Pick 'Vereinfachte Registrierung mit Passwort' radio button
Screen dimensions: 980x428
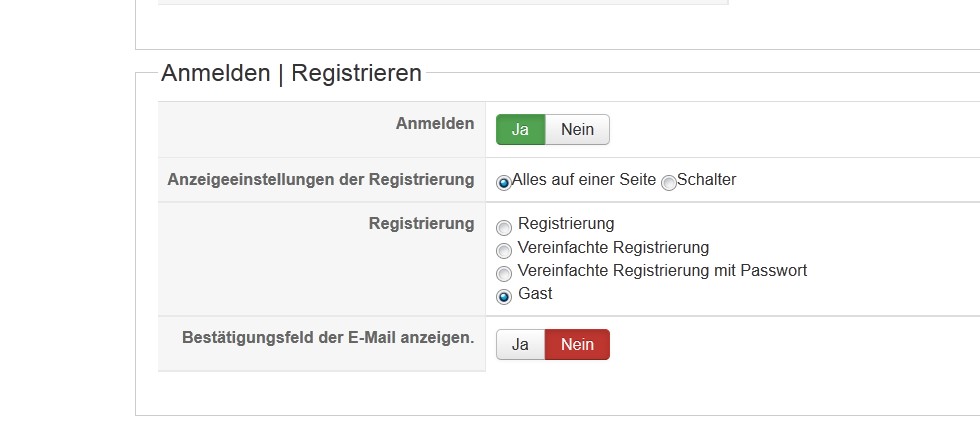(504, 274)
